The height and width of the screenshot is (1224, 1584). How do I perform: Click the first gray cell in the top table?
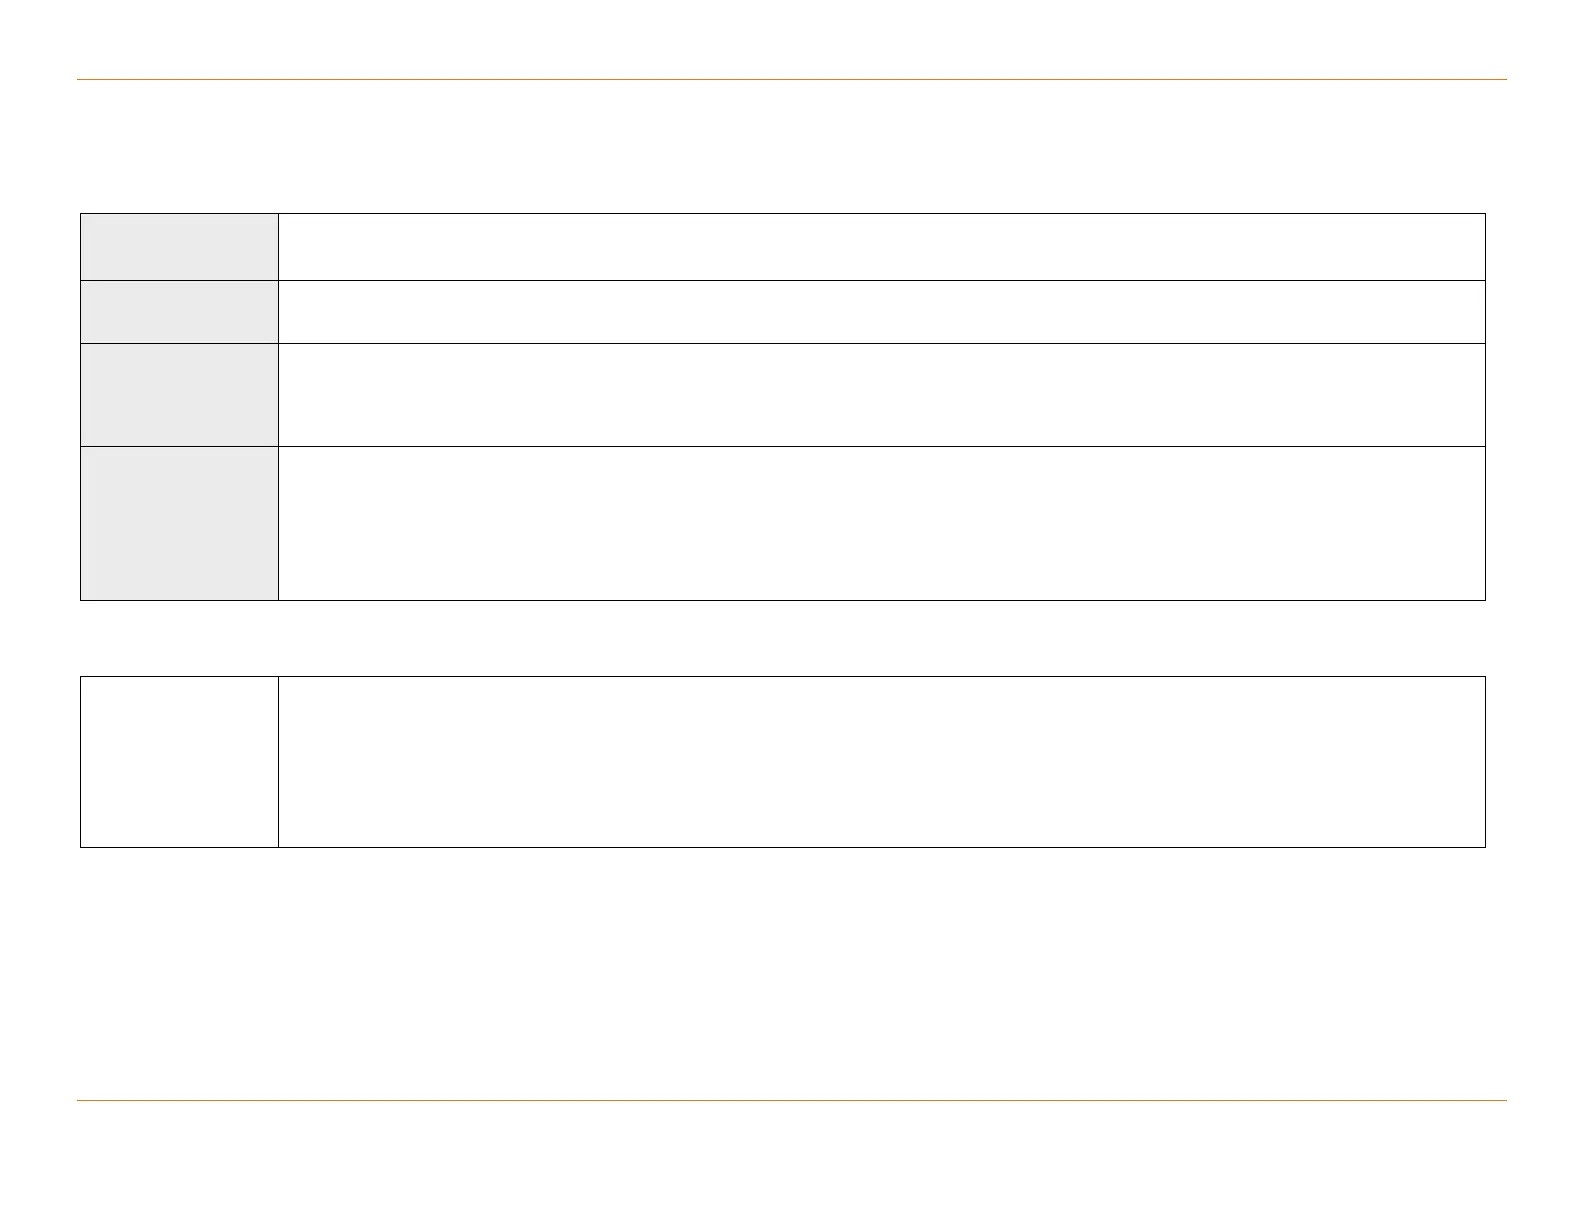pos(179,247)
